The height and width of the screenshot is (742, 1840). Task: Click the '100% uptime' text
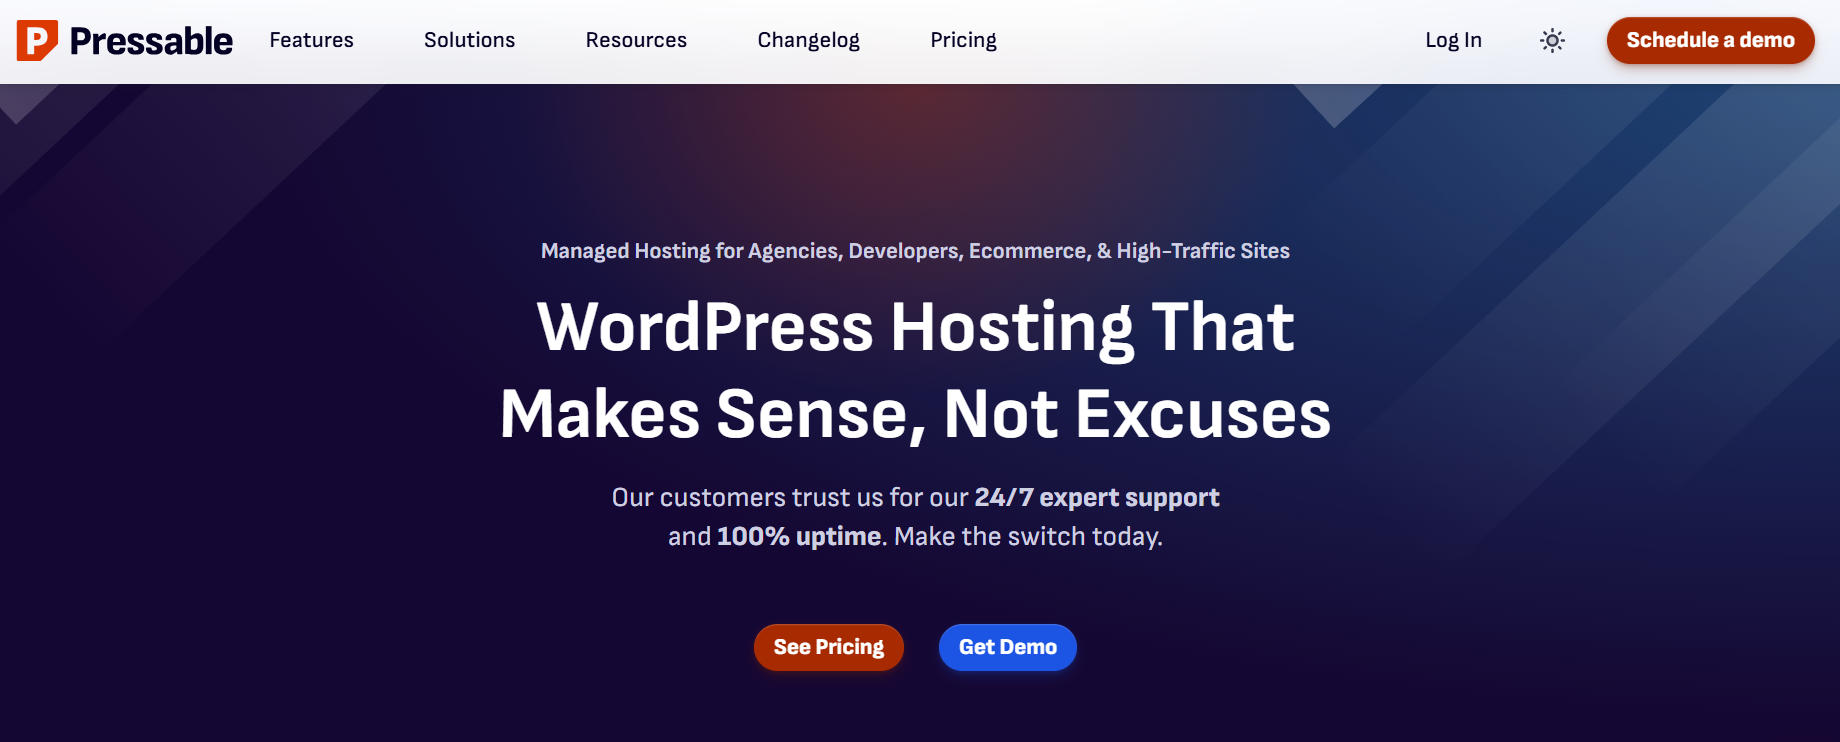click(799, 536)
